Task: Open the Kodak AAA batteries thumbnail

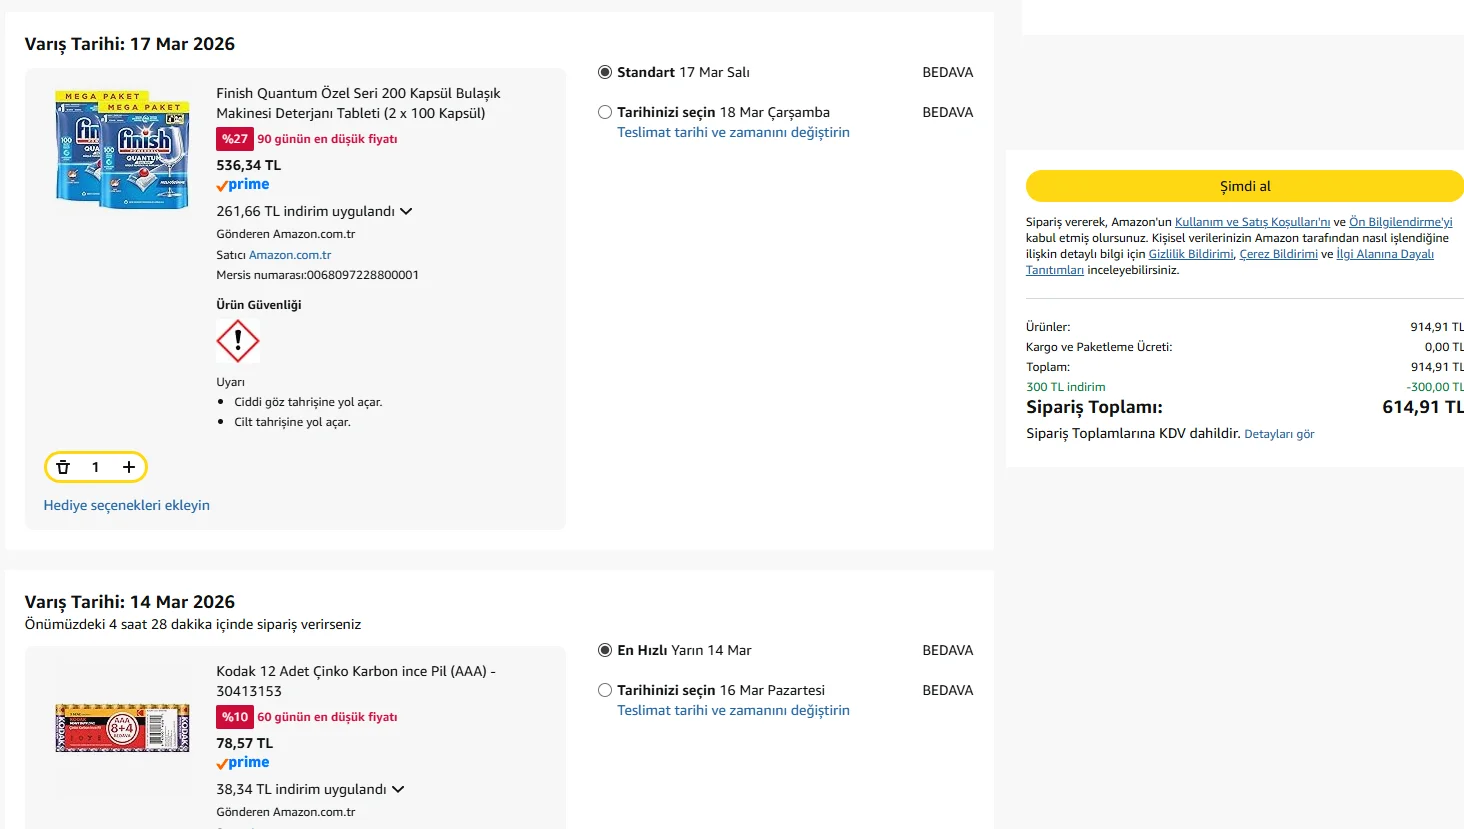Action: (122, 728)
